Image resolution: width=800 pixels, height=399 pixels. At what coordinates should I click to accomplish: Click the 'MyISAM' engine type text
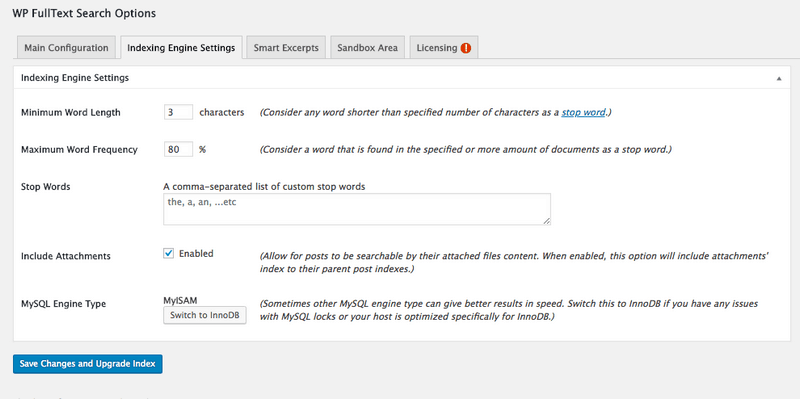[180, 301]
